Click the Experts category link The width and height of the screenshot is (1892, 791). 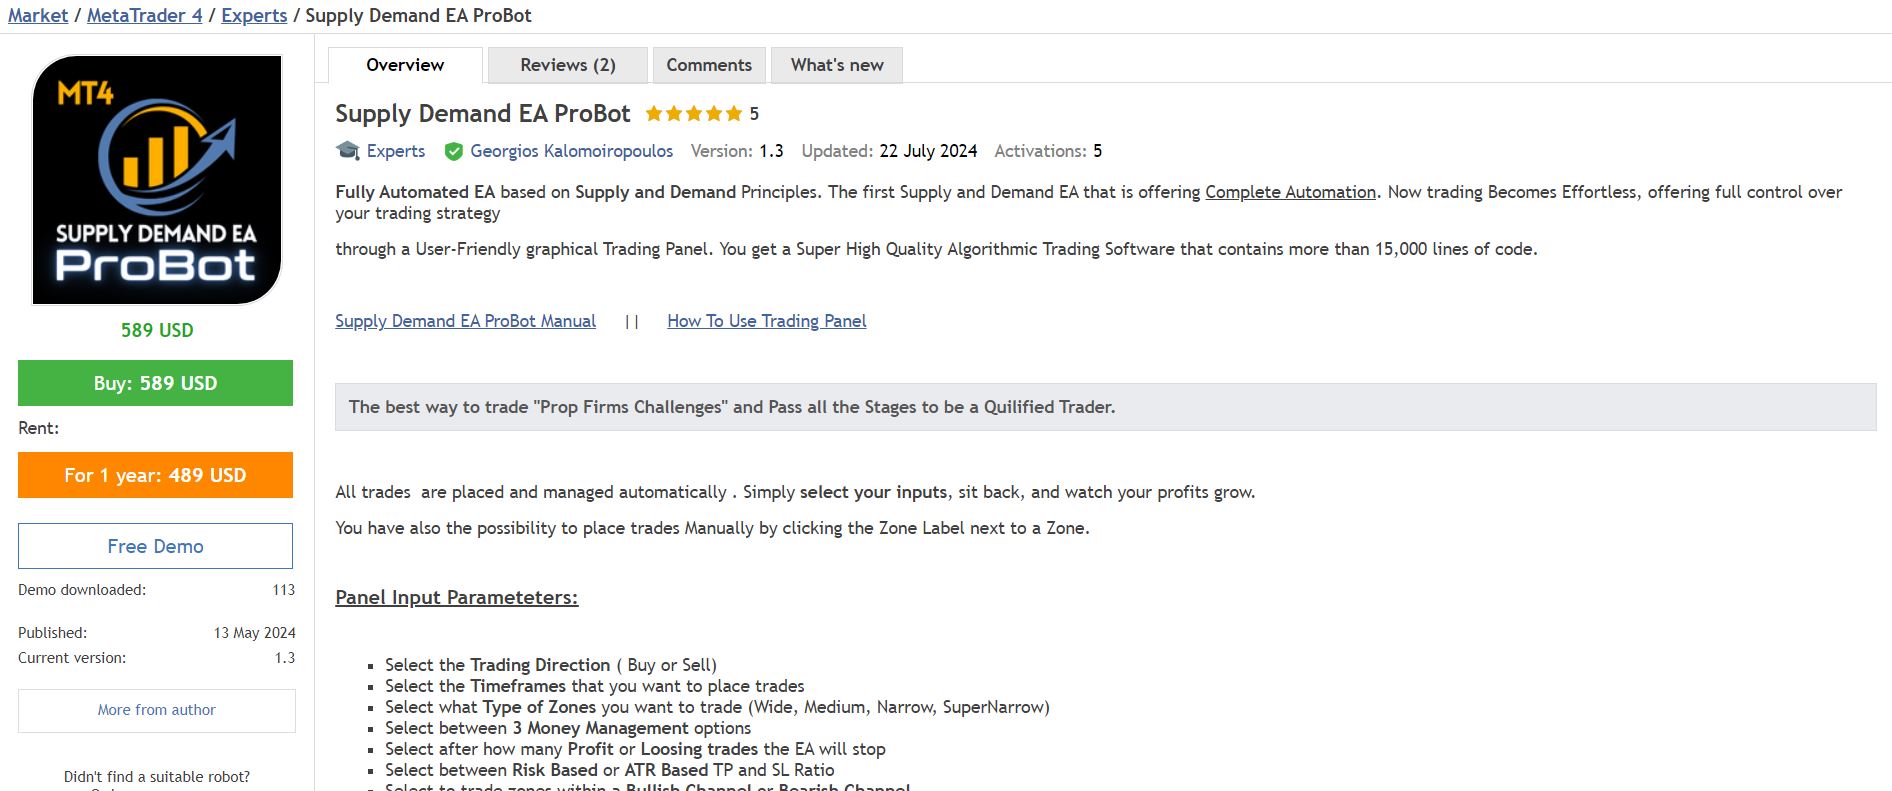(396, 151)
